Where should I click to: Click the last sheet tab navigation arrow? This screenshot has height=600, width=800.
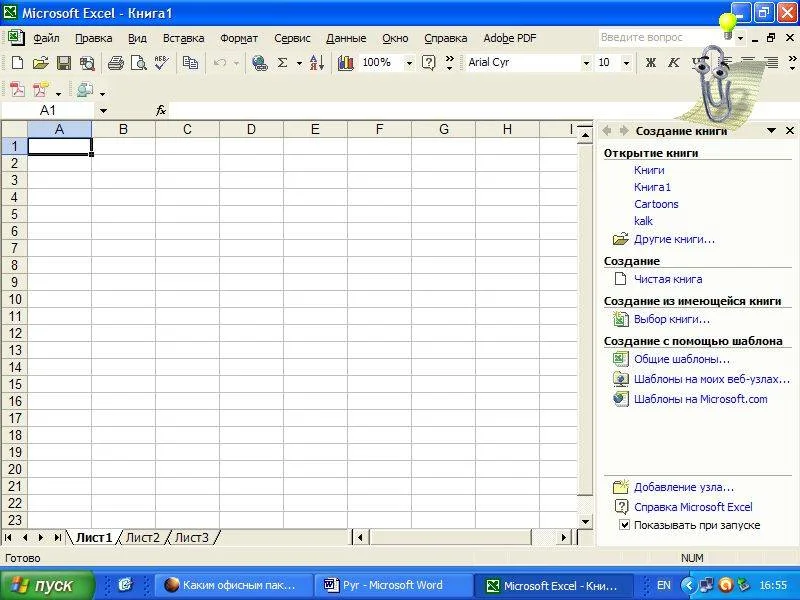[x=58, y=537]
